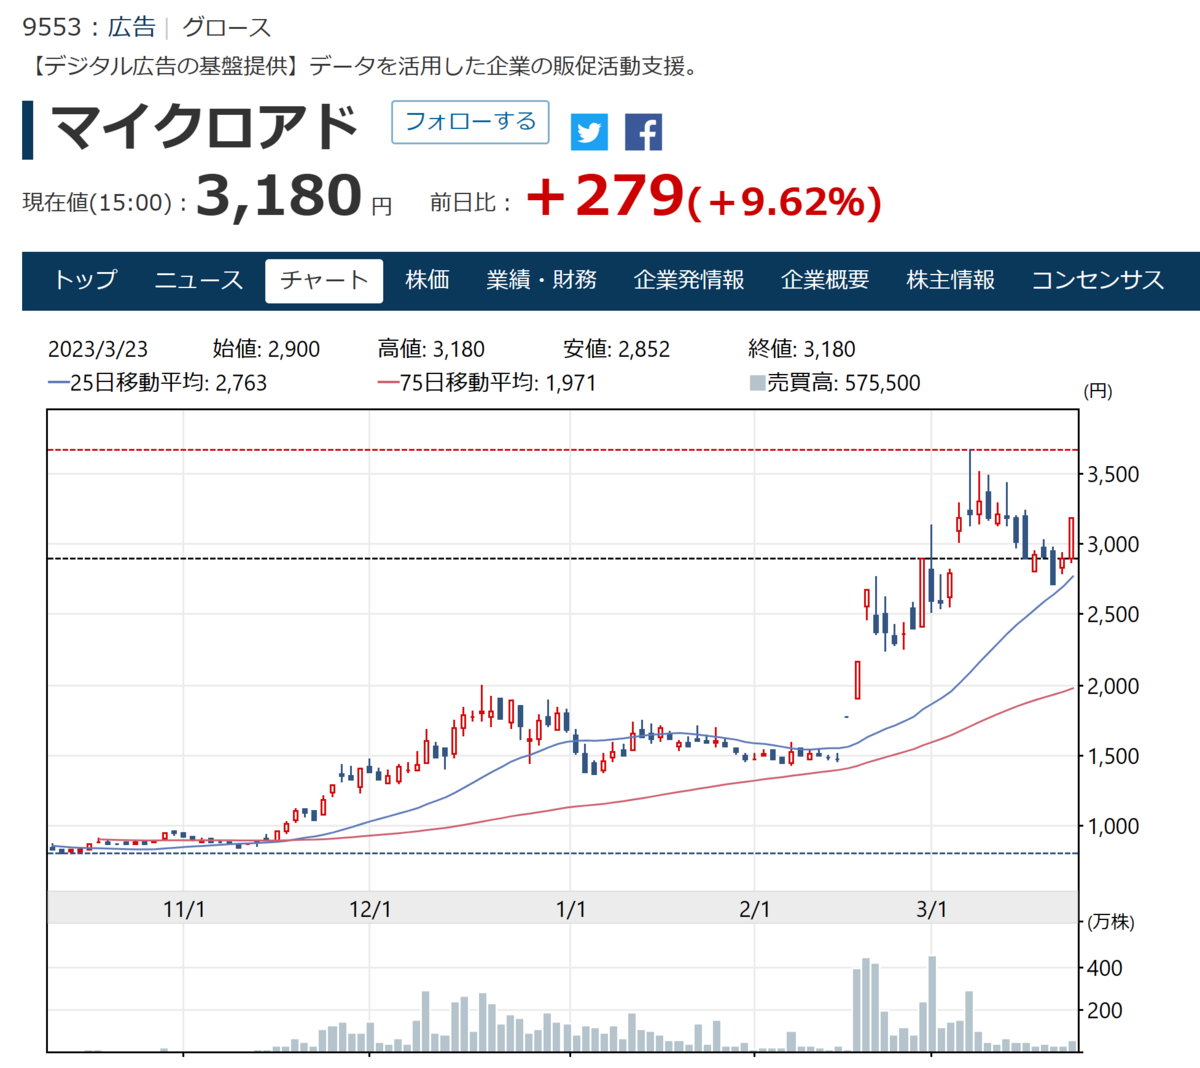
Task: Click the current price 3,180
Action: click(x=279, y=195)
